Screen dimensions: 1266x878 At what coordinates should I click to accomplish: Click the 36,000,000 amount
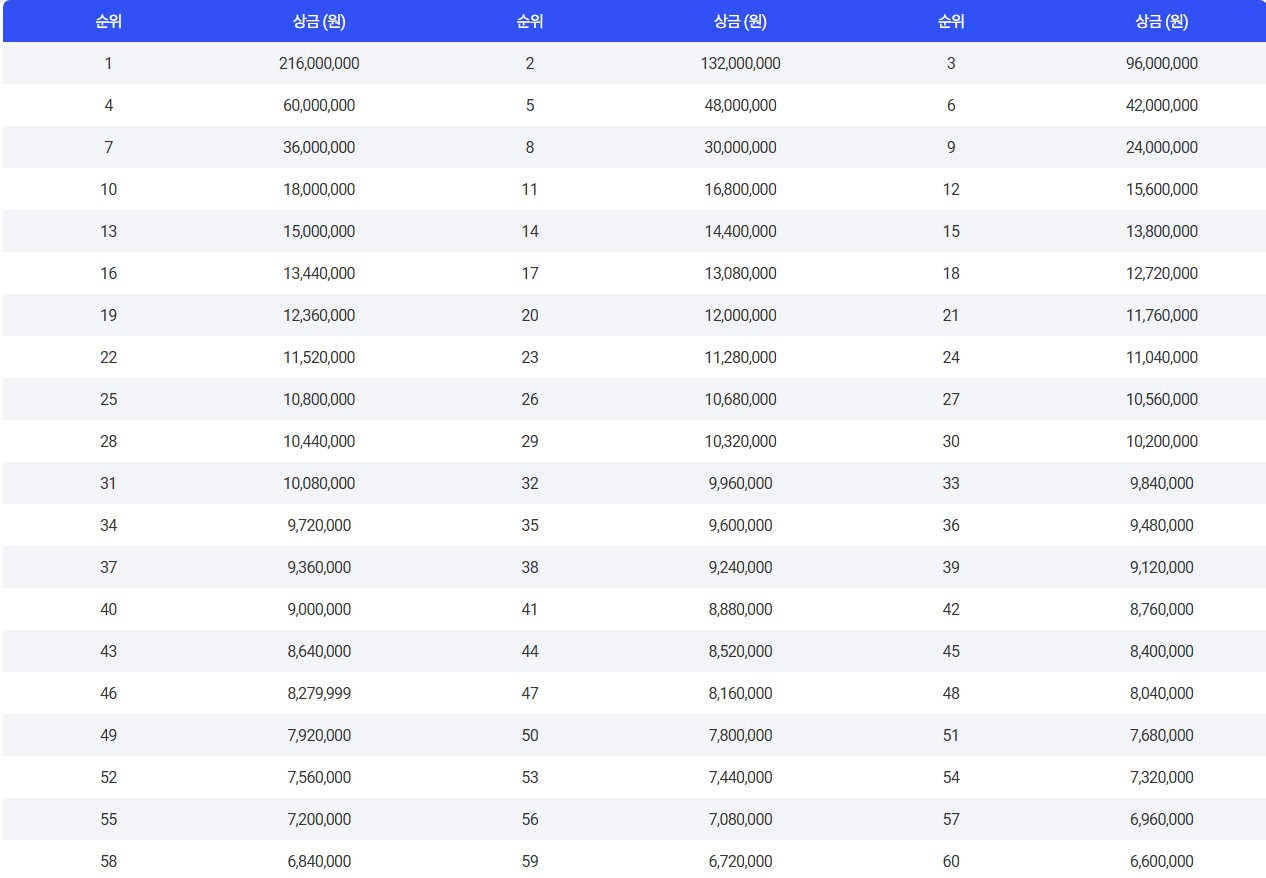(319, 147)
